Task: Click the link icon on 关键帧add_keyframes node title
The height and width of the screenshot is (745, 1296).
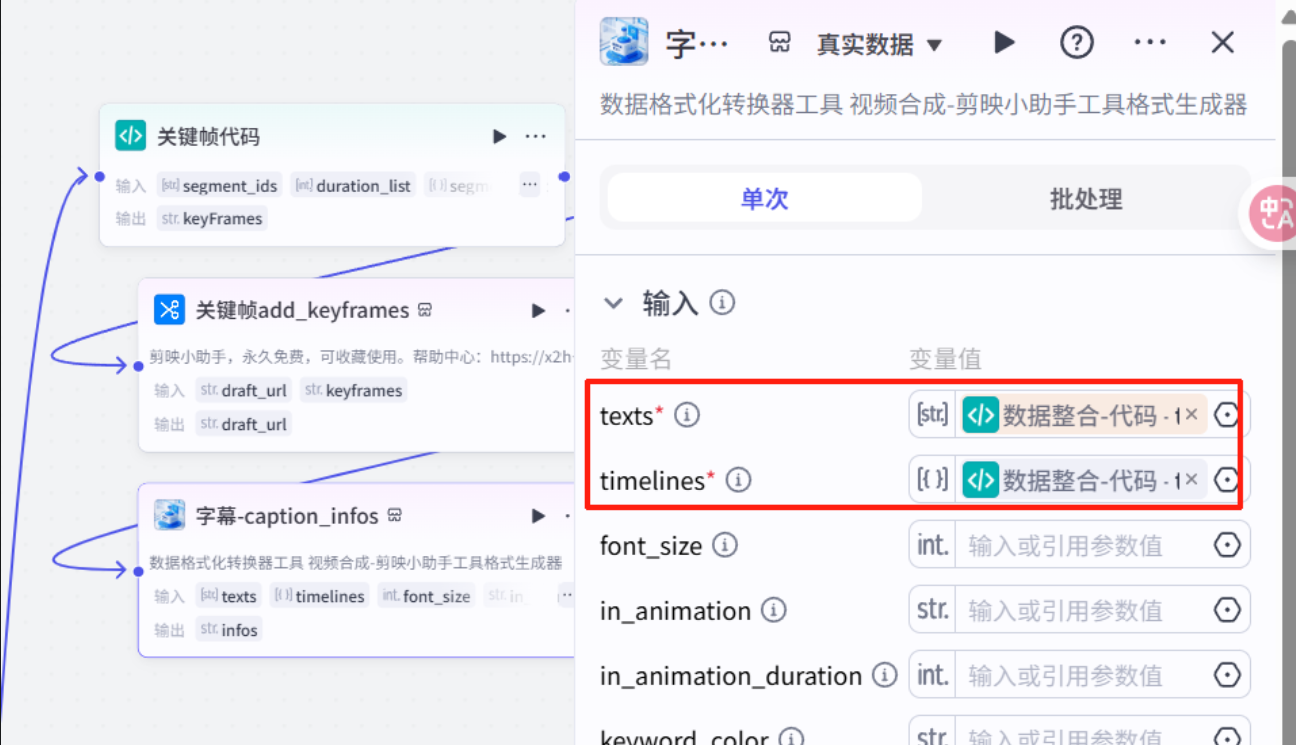Action: click(426, 310)
